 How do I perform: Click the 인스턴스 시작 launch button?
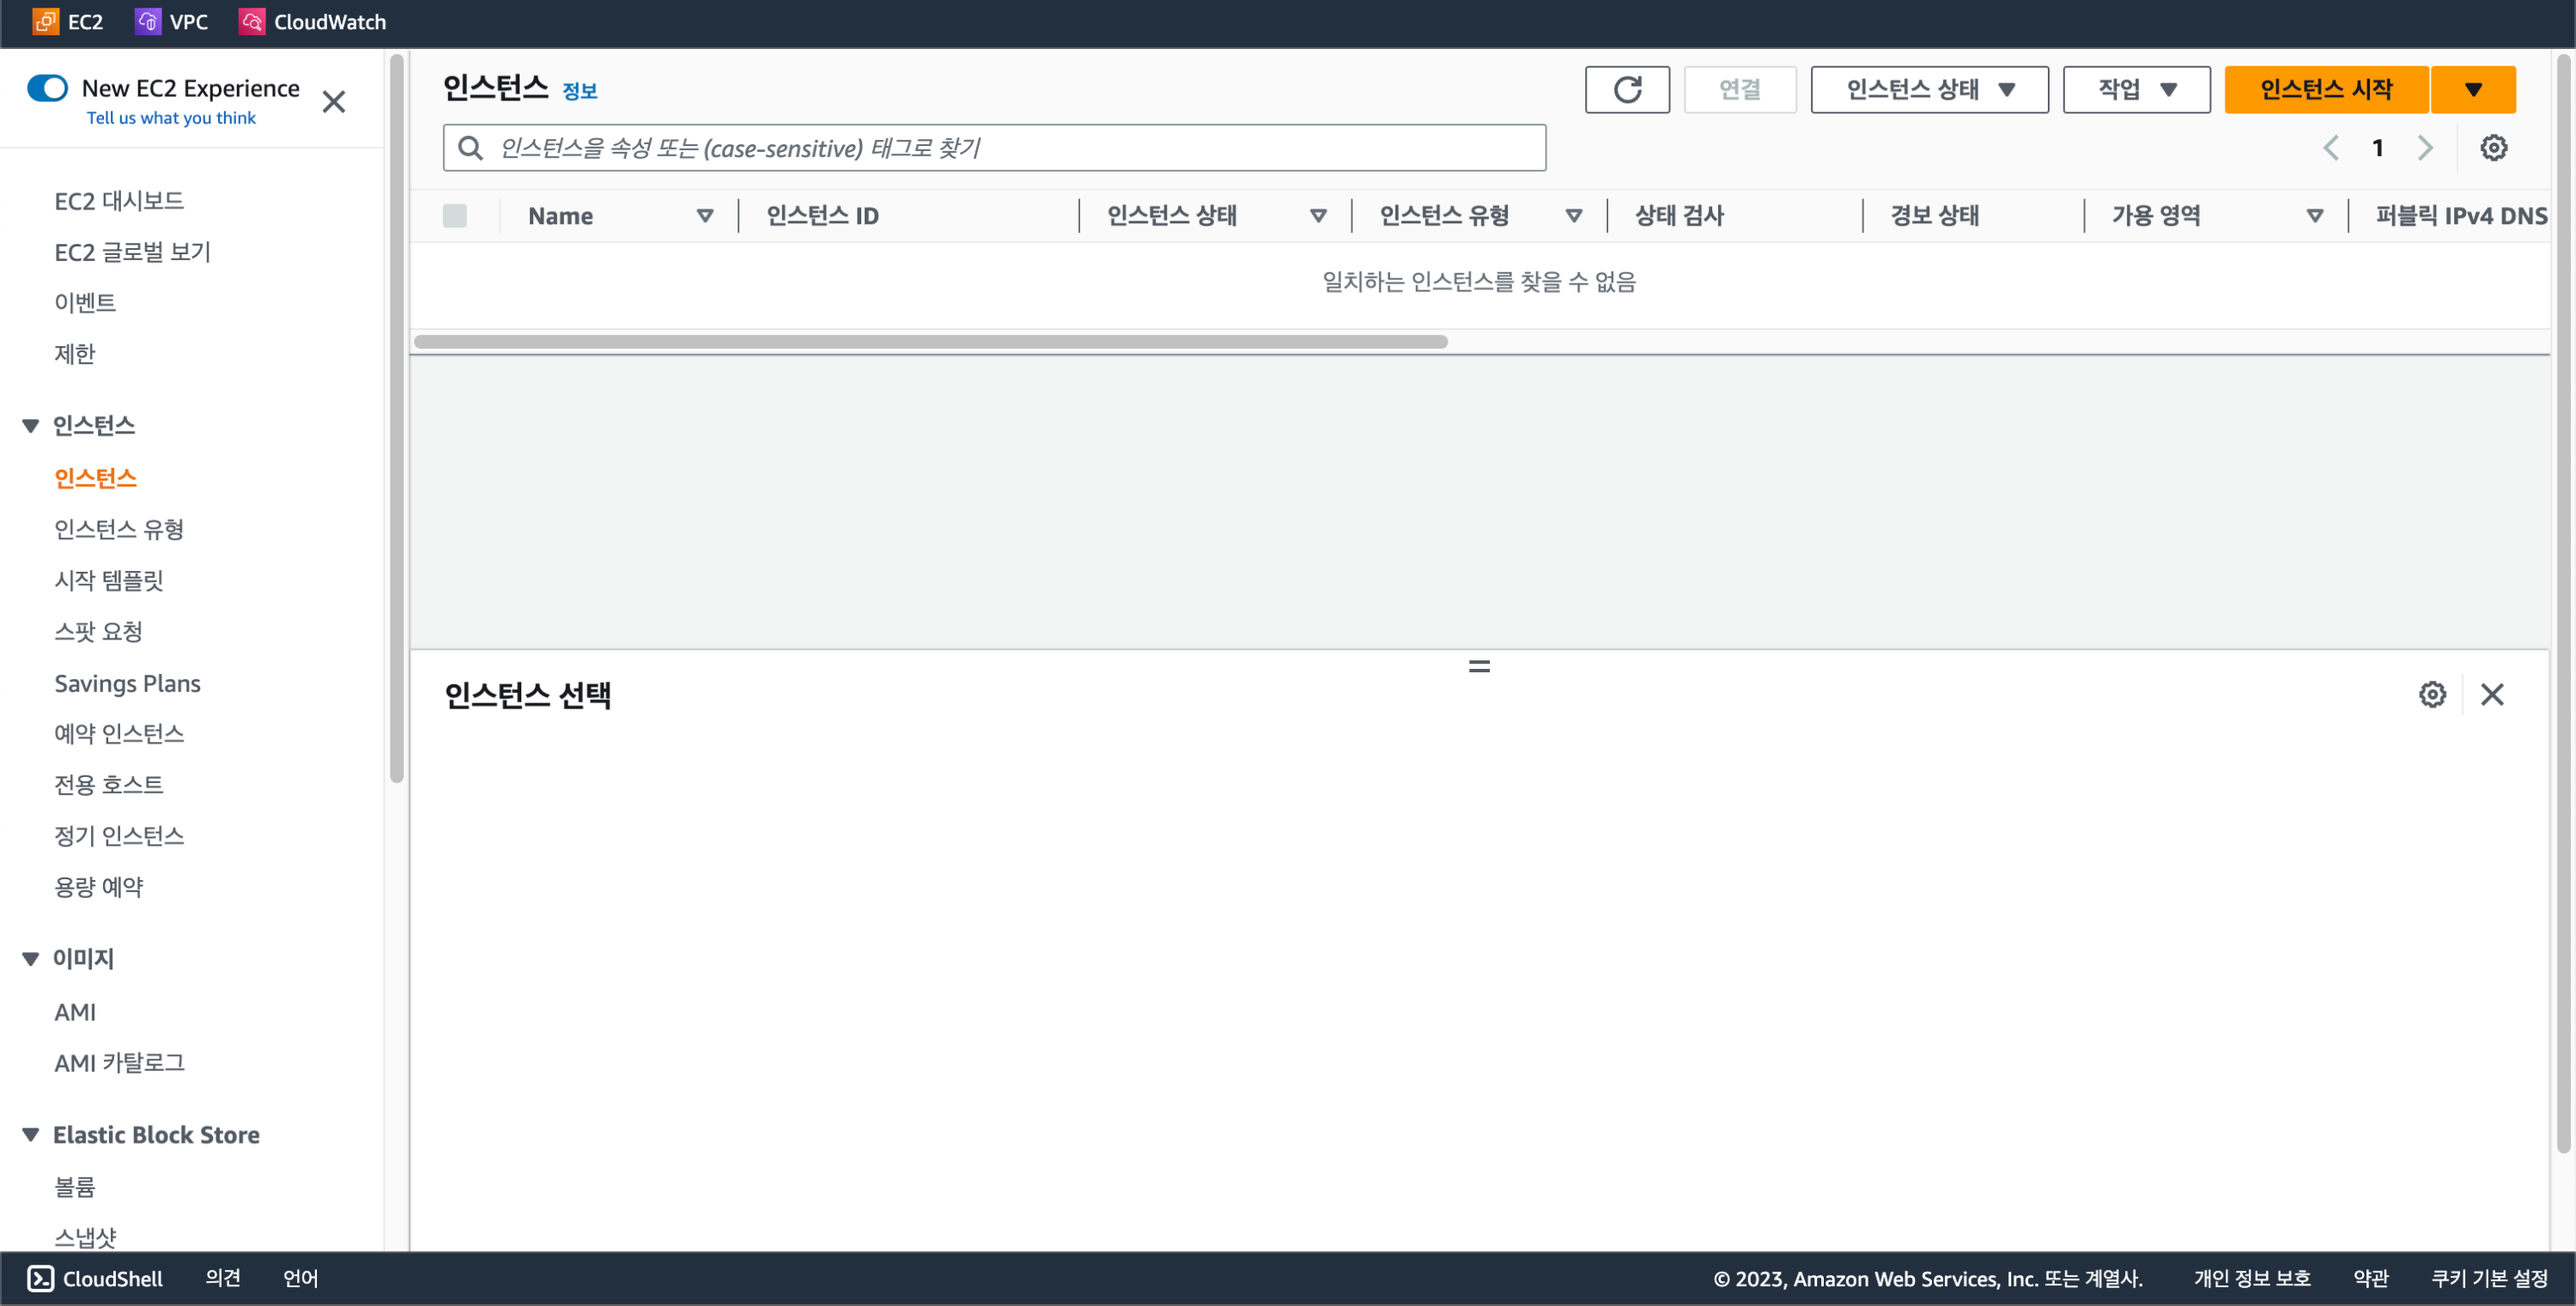pyautogui.click(x=2325, y=90)
